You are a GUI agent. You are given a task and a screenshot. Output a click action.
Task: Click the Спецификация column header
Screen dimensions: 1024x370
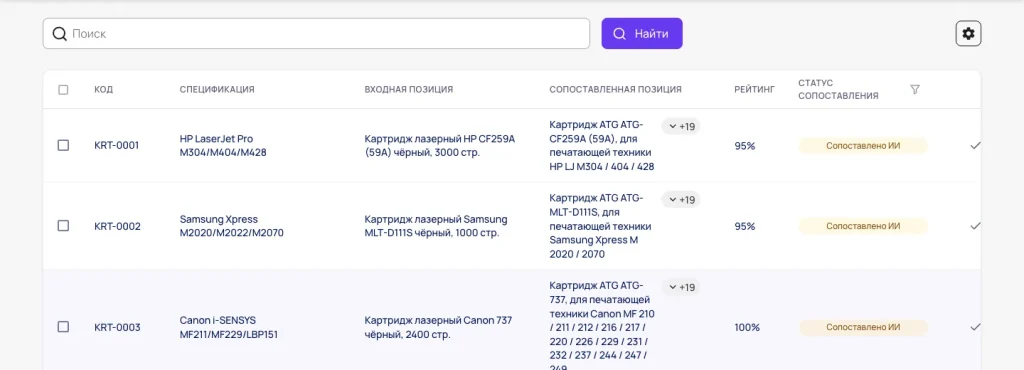pyautogui.click(x=217, y=89)
